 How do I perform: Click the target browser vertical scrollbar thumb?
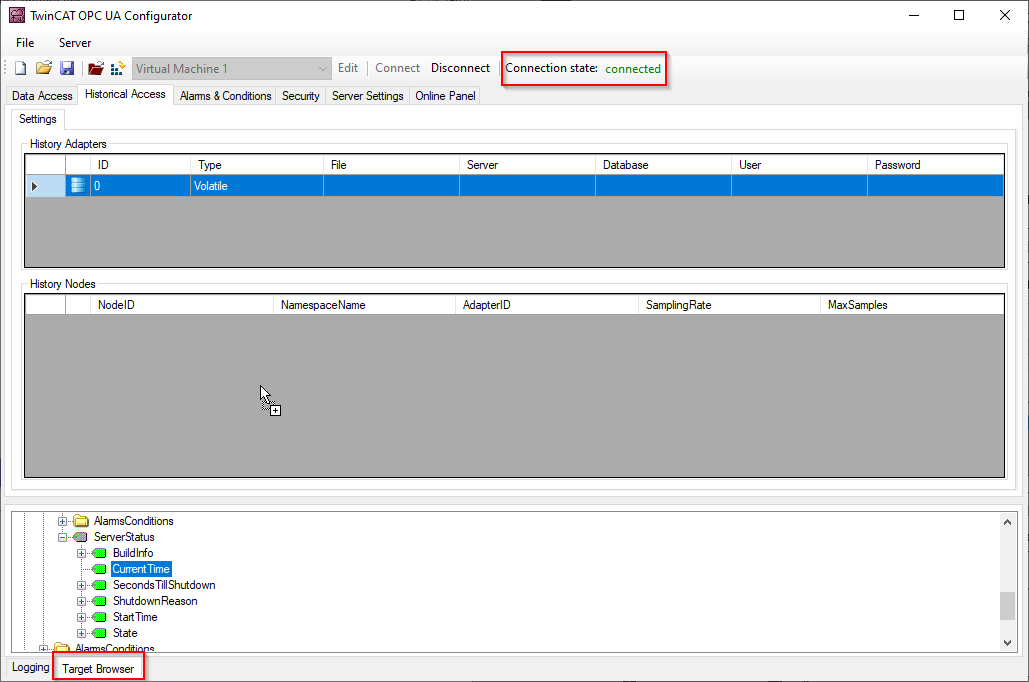[1007, 606]
